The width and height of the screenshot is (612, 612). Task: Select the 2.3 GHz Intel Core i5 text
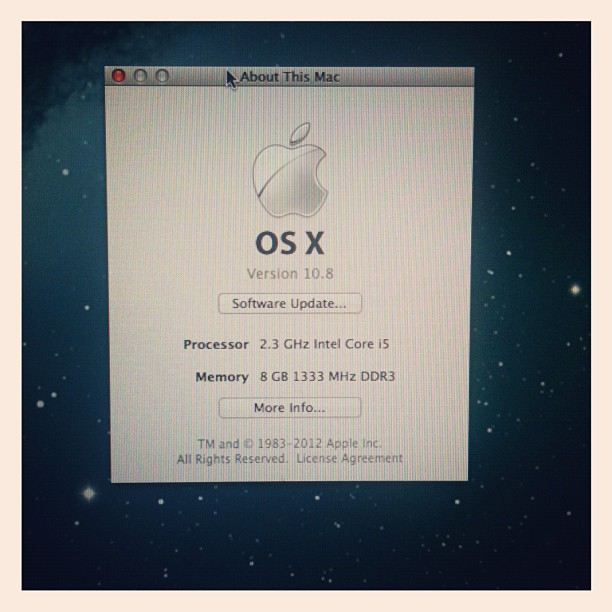(x=324, y=344)
